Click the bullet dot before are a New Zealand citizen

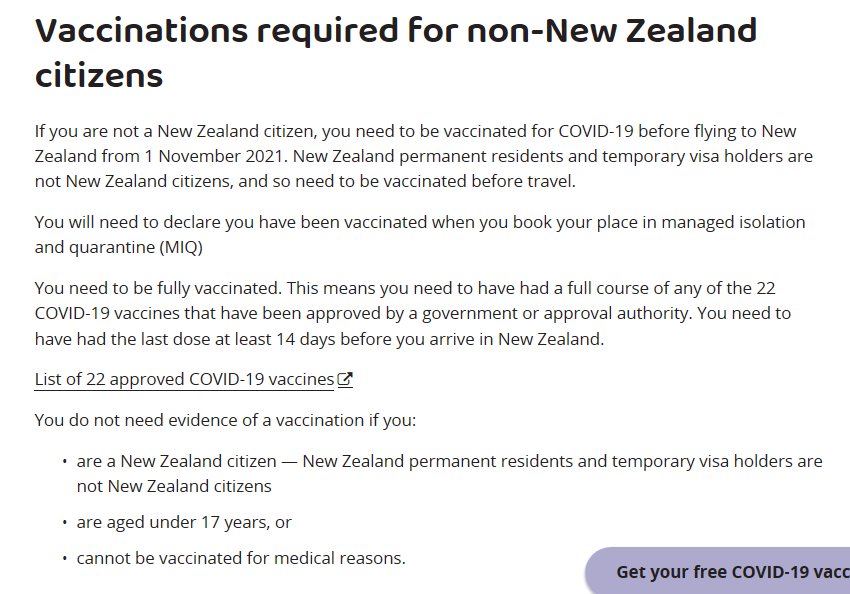(63, 462)
